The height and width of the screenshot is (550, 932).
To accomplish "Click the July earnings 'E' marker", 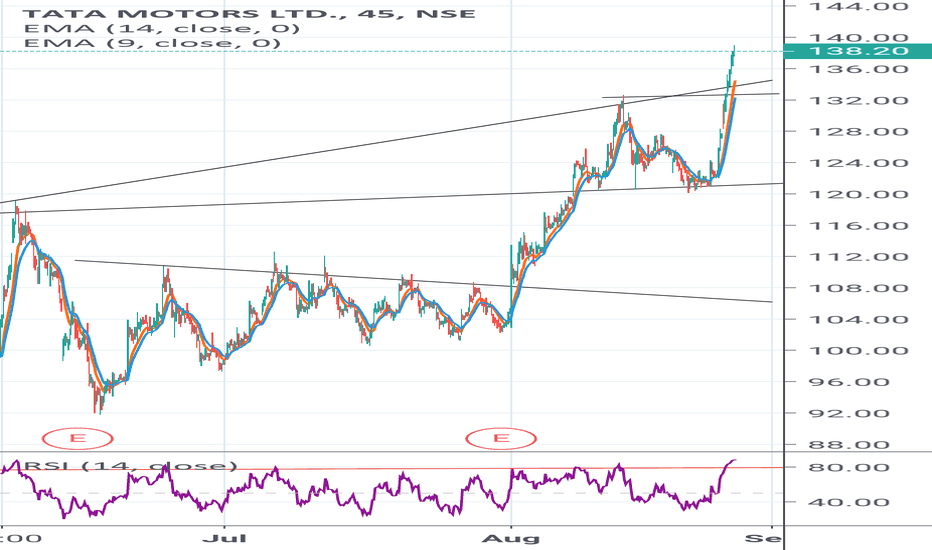I will point(77,439).
